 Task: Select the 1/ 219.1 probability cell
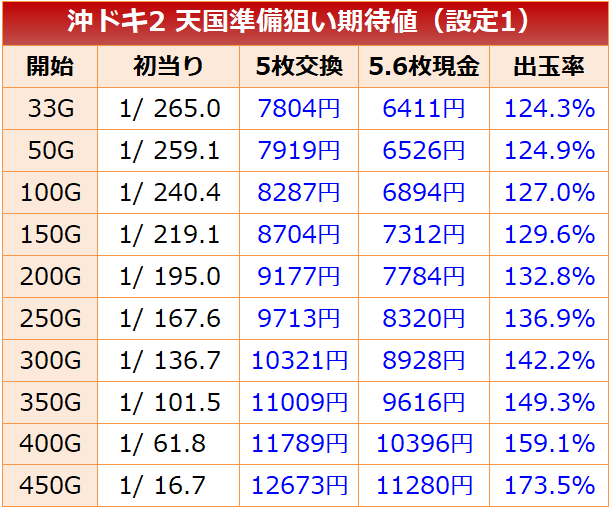[x=169, y=234]
